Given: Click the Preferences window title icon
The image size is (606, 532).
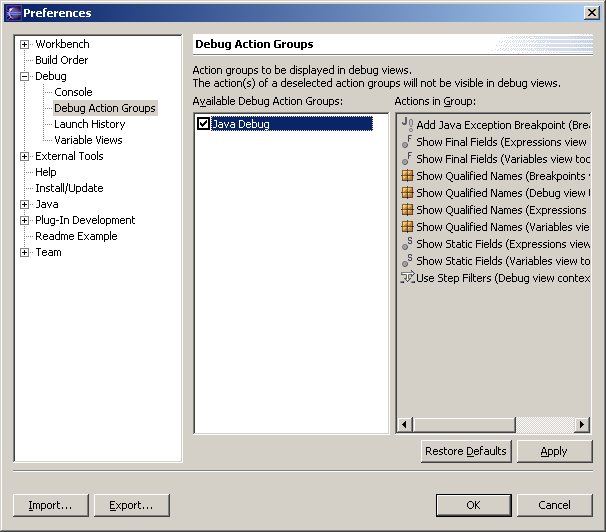Looking at the screenshot, I should pyautogui.click(x=12, y=13).
